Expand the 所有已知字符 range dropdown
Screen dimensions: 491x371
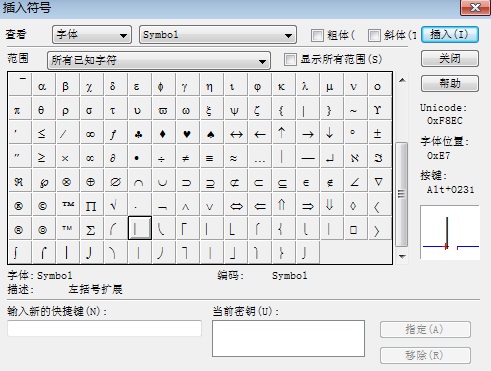coord(159,60)
